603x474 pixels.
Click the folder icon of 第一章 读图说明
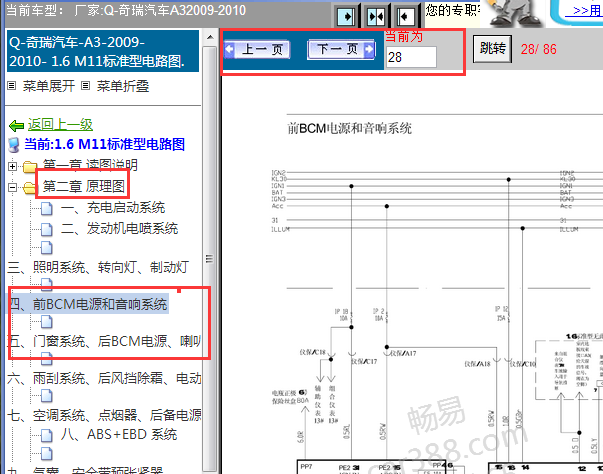click(x=30, y=167)
